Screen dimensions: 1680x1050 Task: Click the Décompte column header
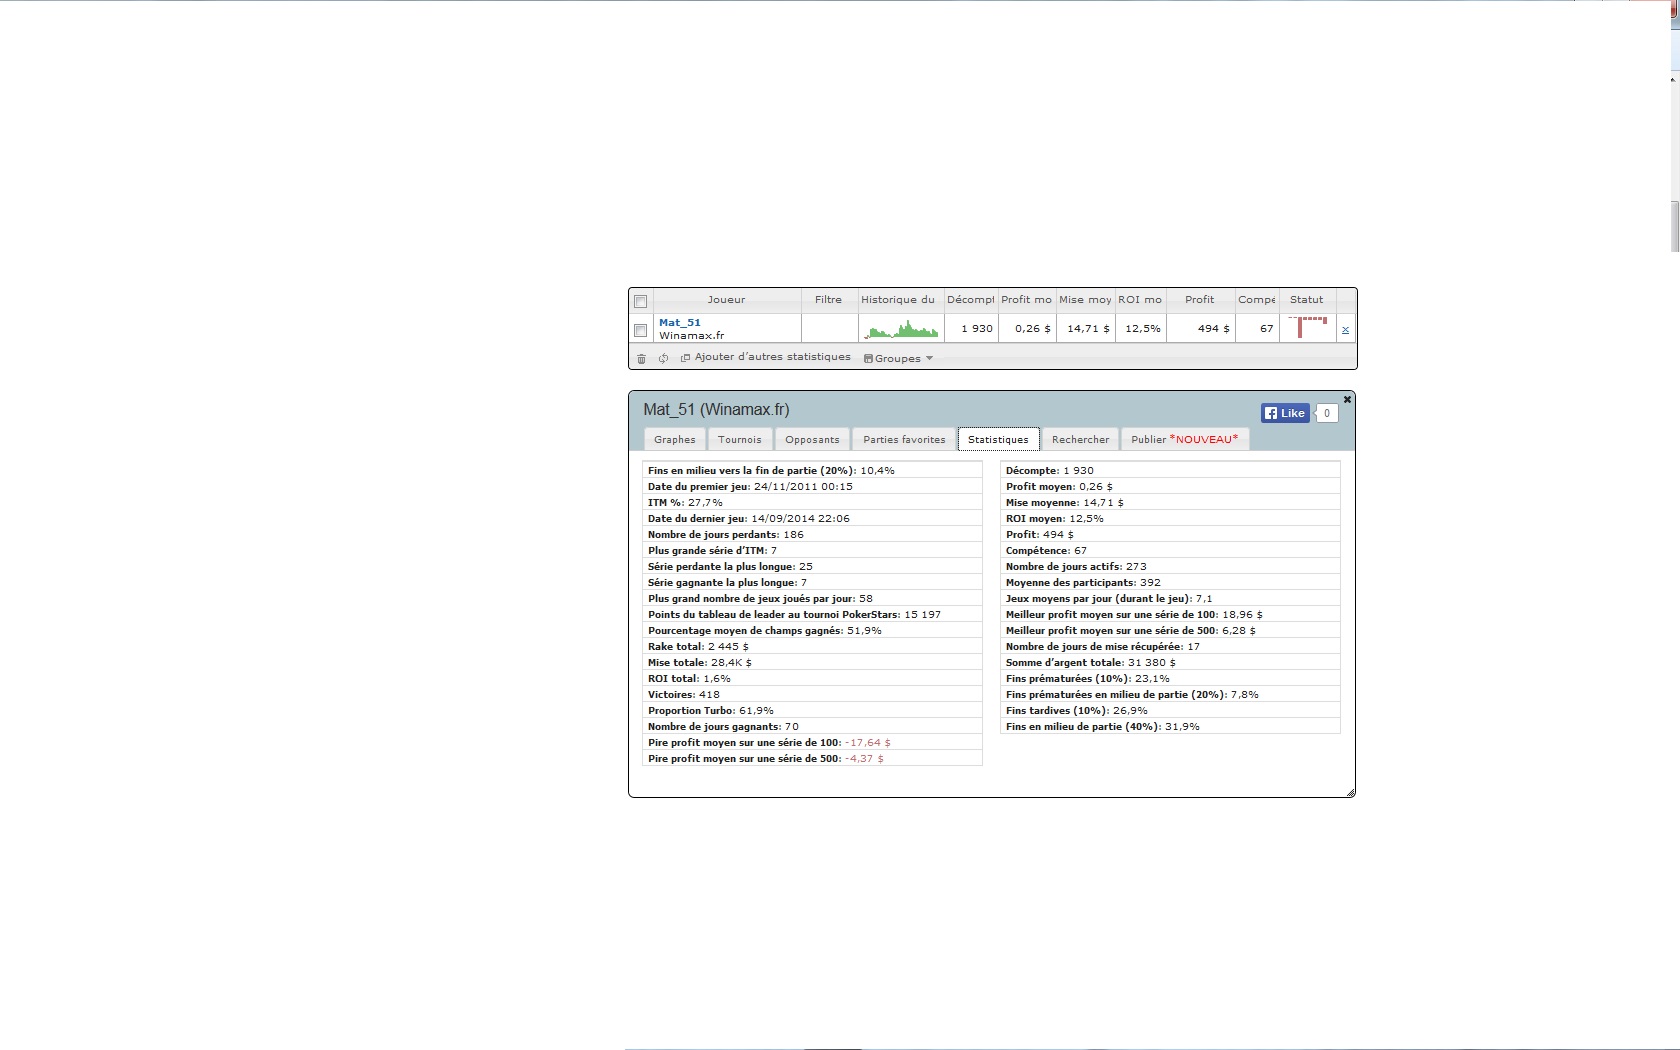(x=970, y=299)
